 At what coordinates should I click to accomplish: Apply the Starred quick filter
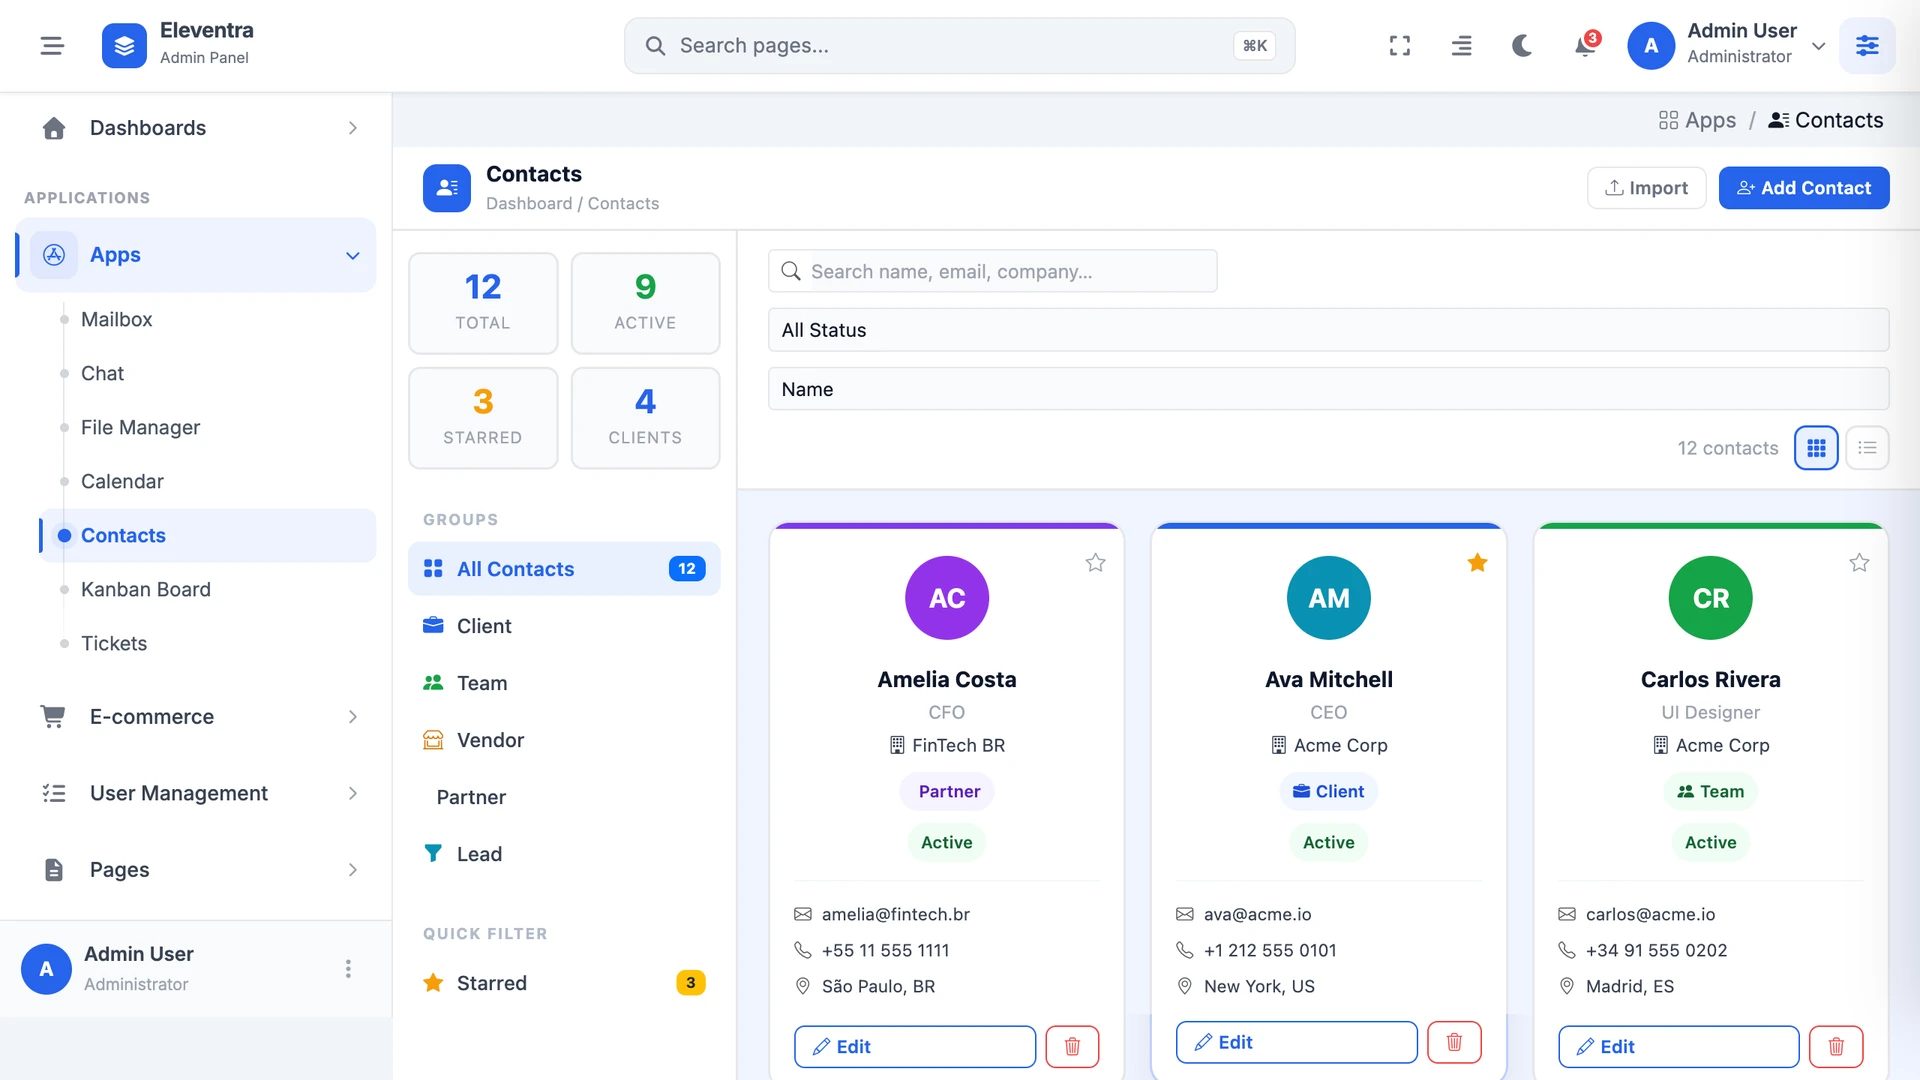point(564,983)
